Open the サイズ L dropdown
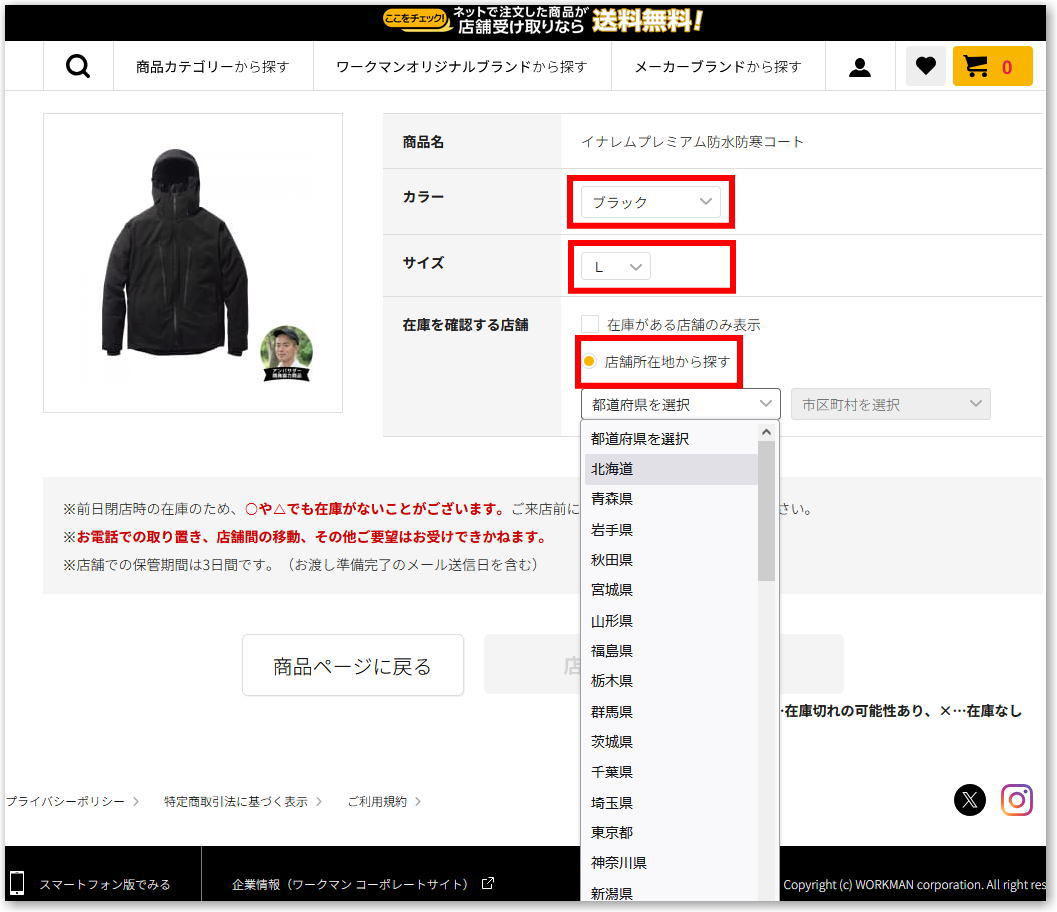Image resolution: width=1057 pixels, height=912 pixels. point(615,266)
